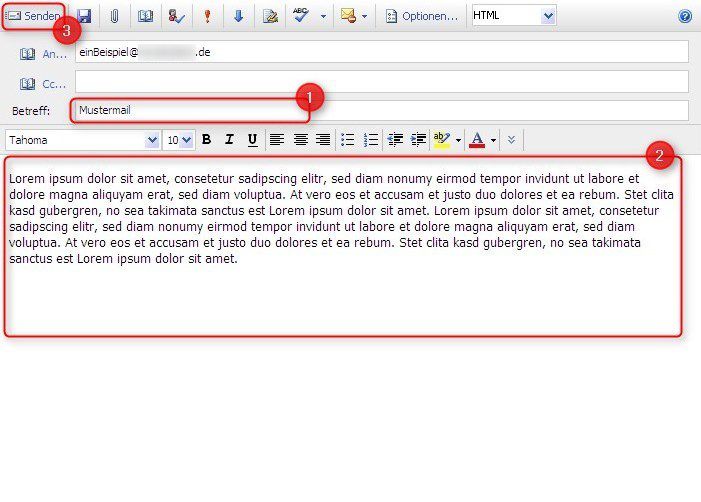Click the envelope permissions icon
The width and height of the screenshot is (701, 502).
point(348,16)
